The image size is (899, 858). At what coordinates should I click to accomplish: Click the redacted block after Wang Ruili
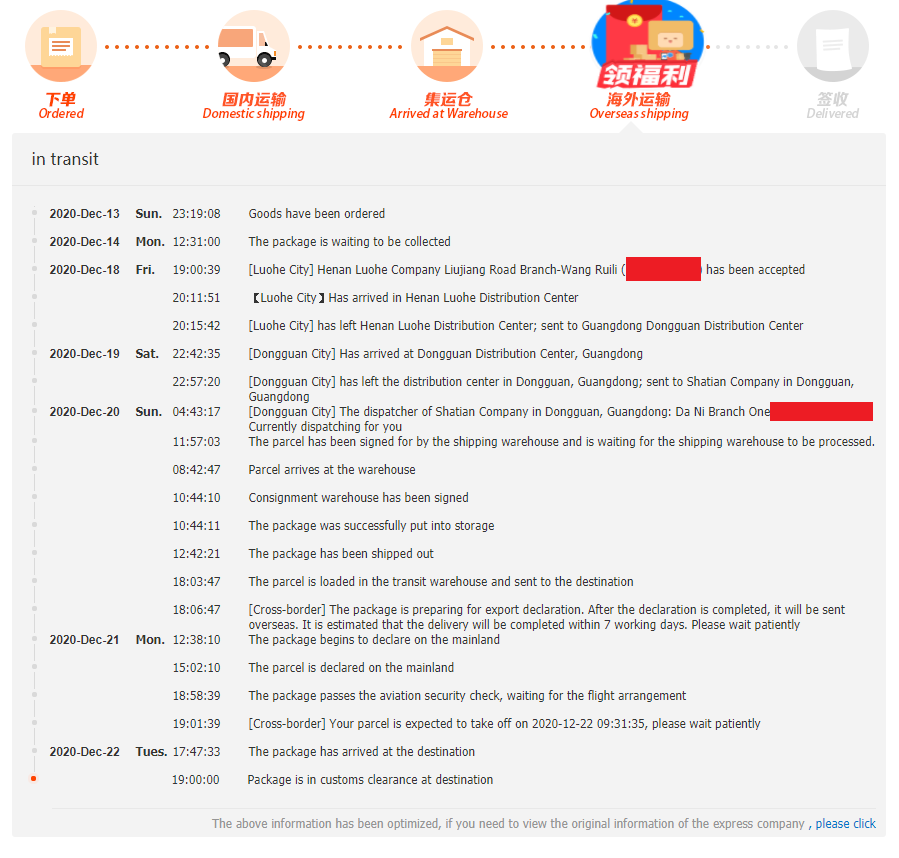663,269
